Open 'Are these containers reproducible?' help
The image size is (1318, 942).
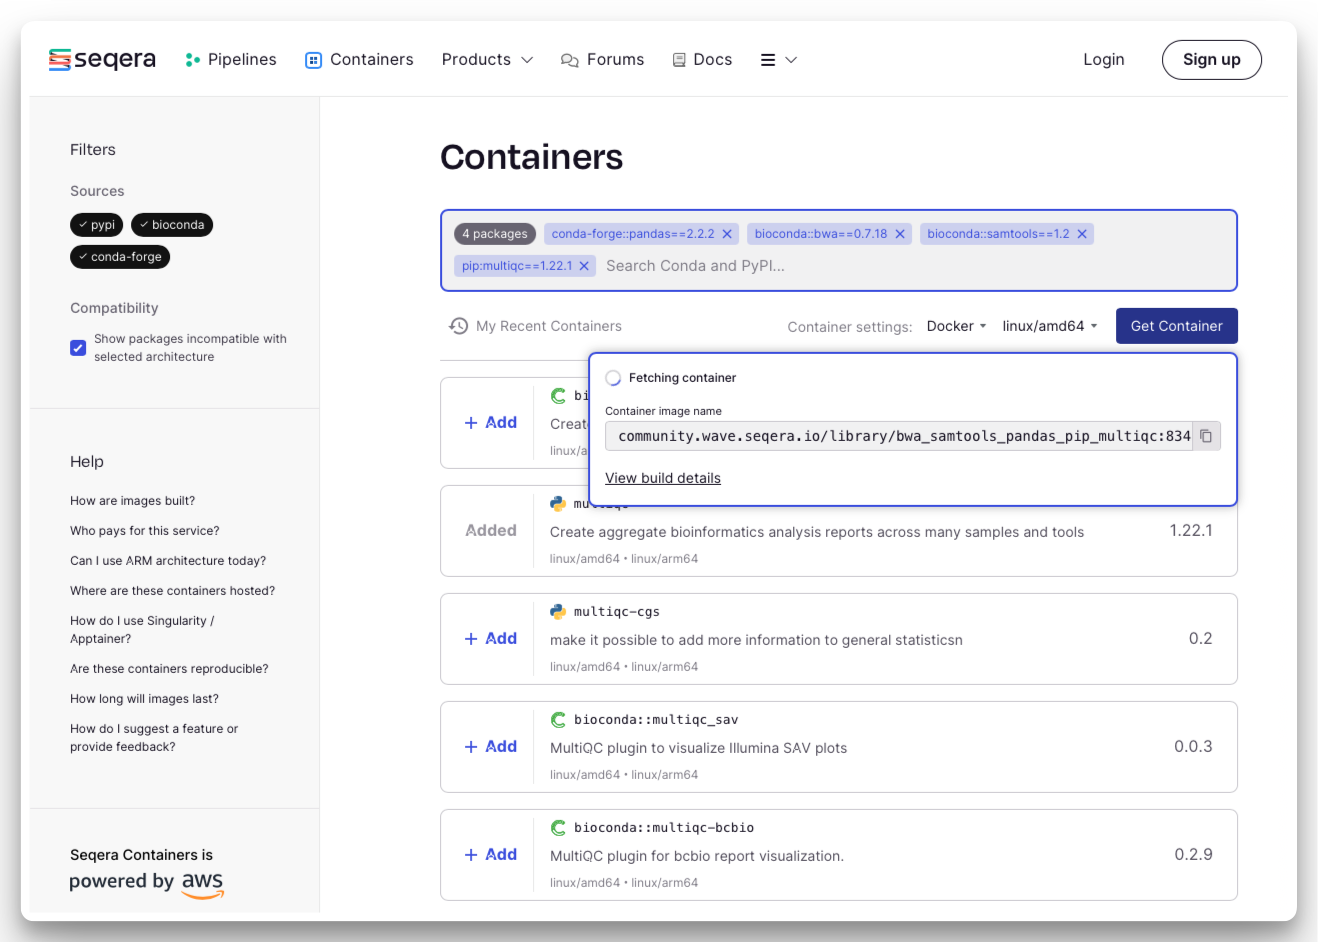pyautogui.click(x=169, y=669)
